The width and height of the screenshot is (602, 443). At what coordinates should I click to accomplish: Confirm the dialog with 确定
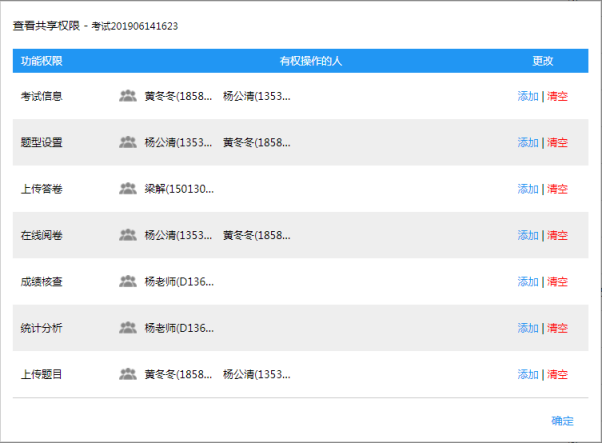pos(562,420)
